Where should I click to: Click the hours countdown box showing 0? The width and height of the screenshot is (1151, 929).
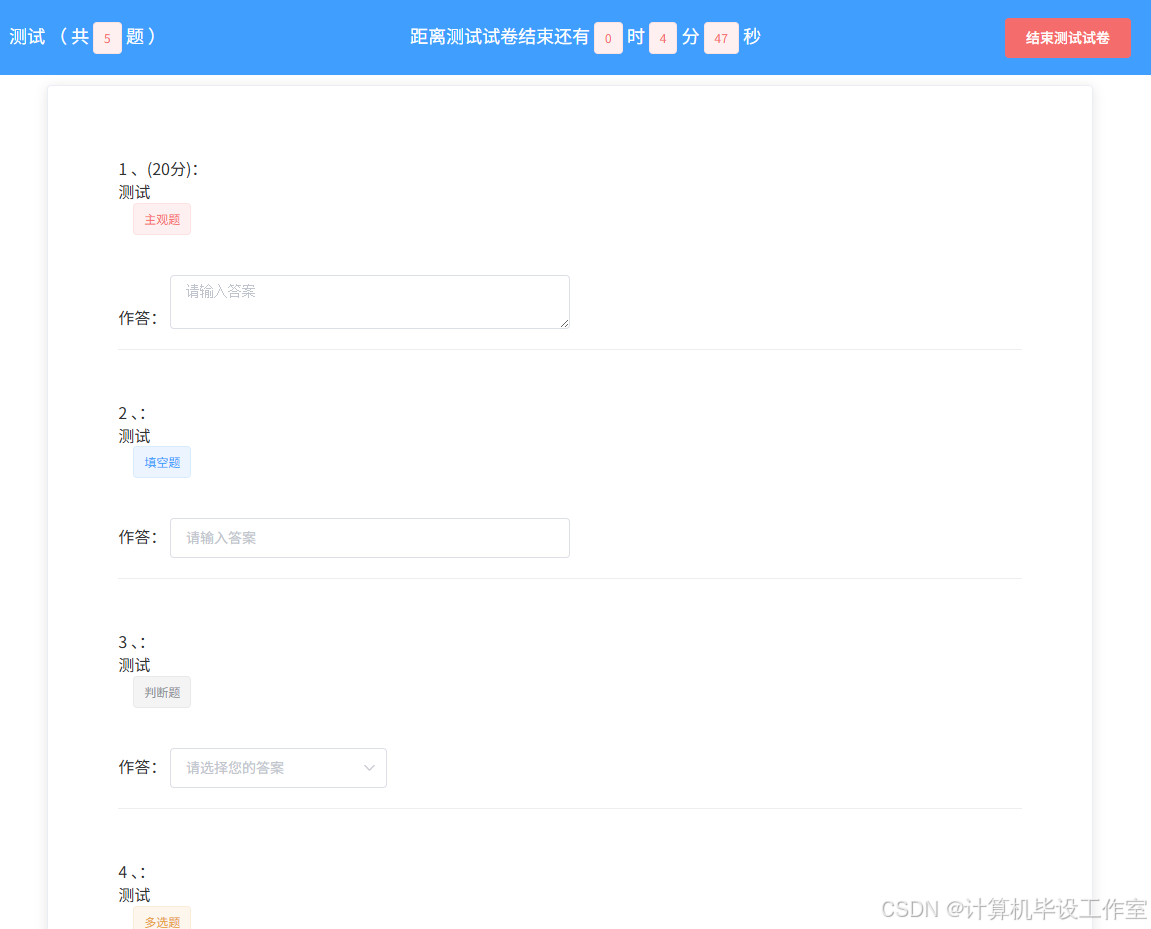click(x=608, y=38)
